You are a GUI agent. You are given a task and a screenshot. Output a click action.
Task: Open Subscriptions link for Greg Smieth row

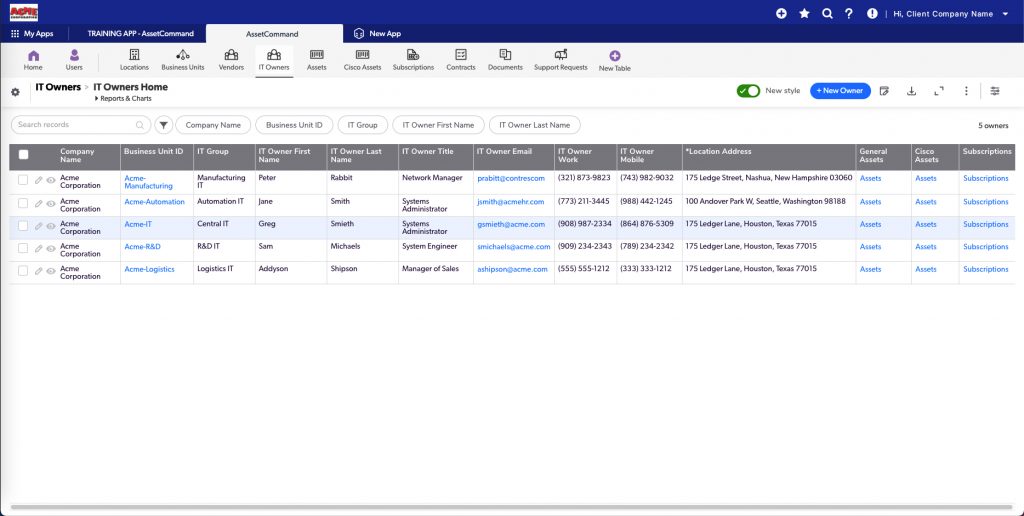pyautogui.click(x=985, y=224)
